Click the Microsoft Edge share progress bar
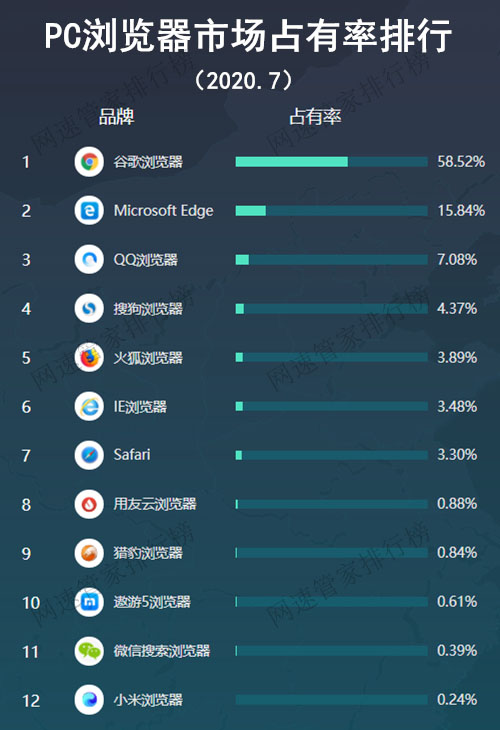 point(331,211)
